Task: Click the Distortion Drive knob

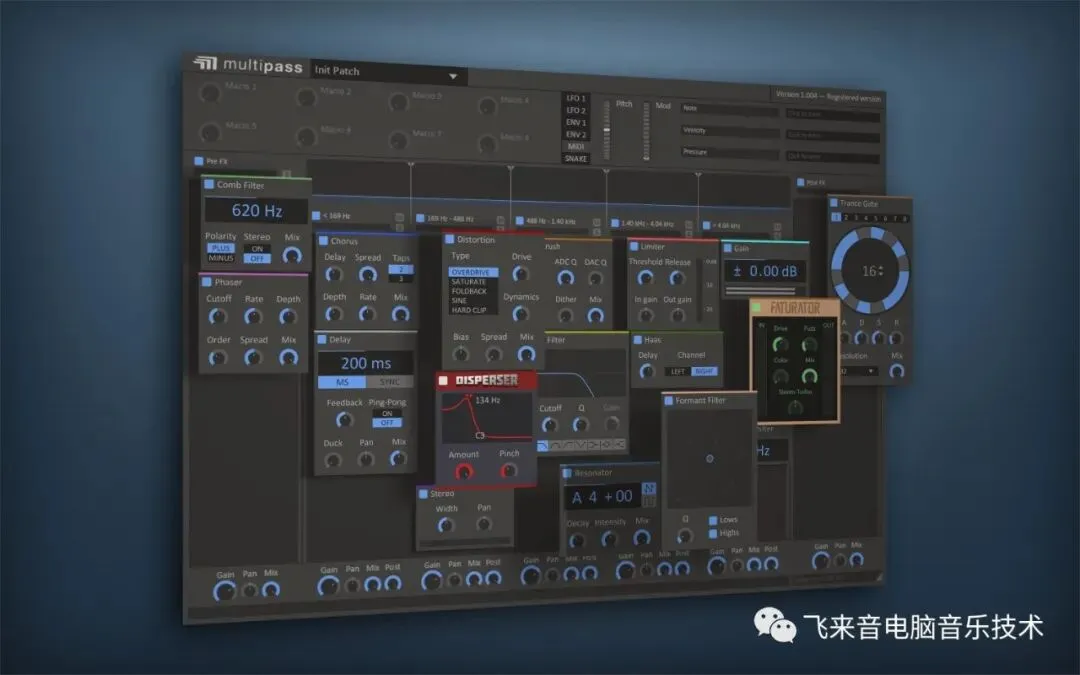Action: 521,273
